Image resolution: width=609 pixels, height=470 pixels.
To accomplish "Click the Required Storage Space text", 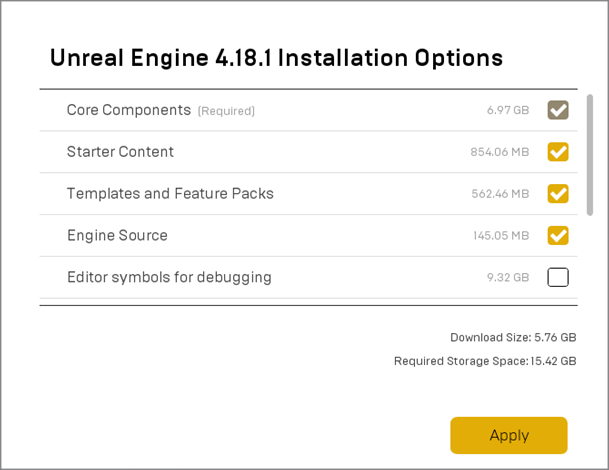I will point(485,361).
